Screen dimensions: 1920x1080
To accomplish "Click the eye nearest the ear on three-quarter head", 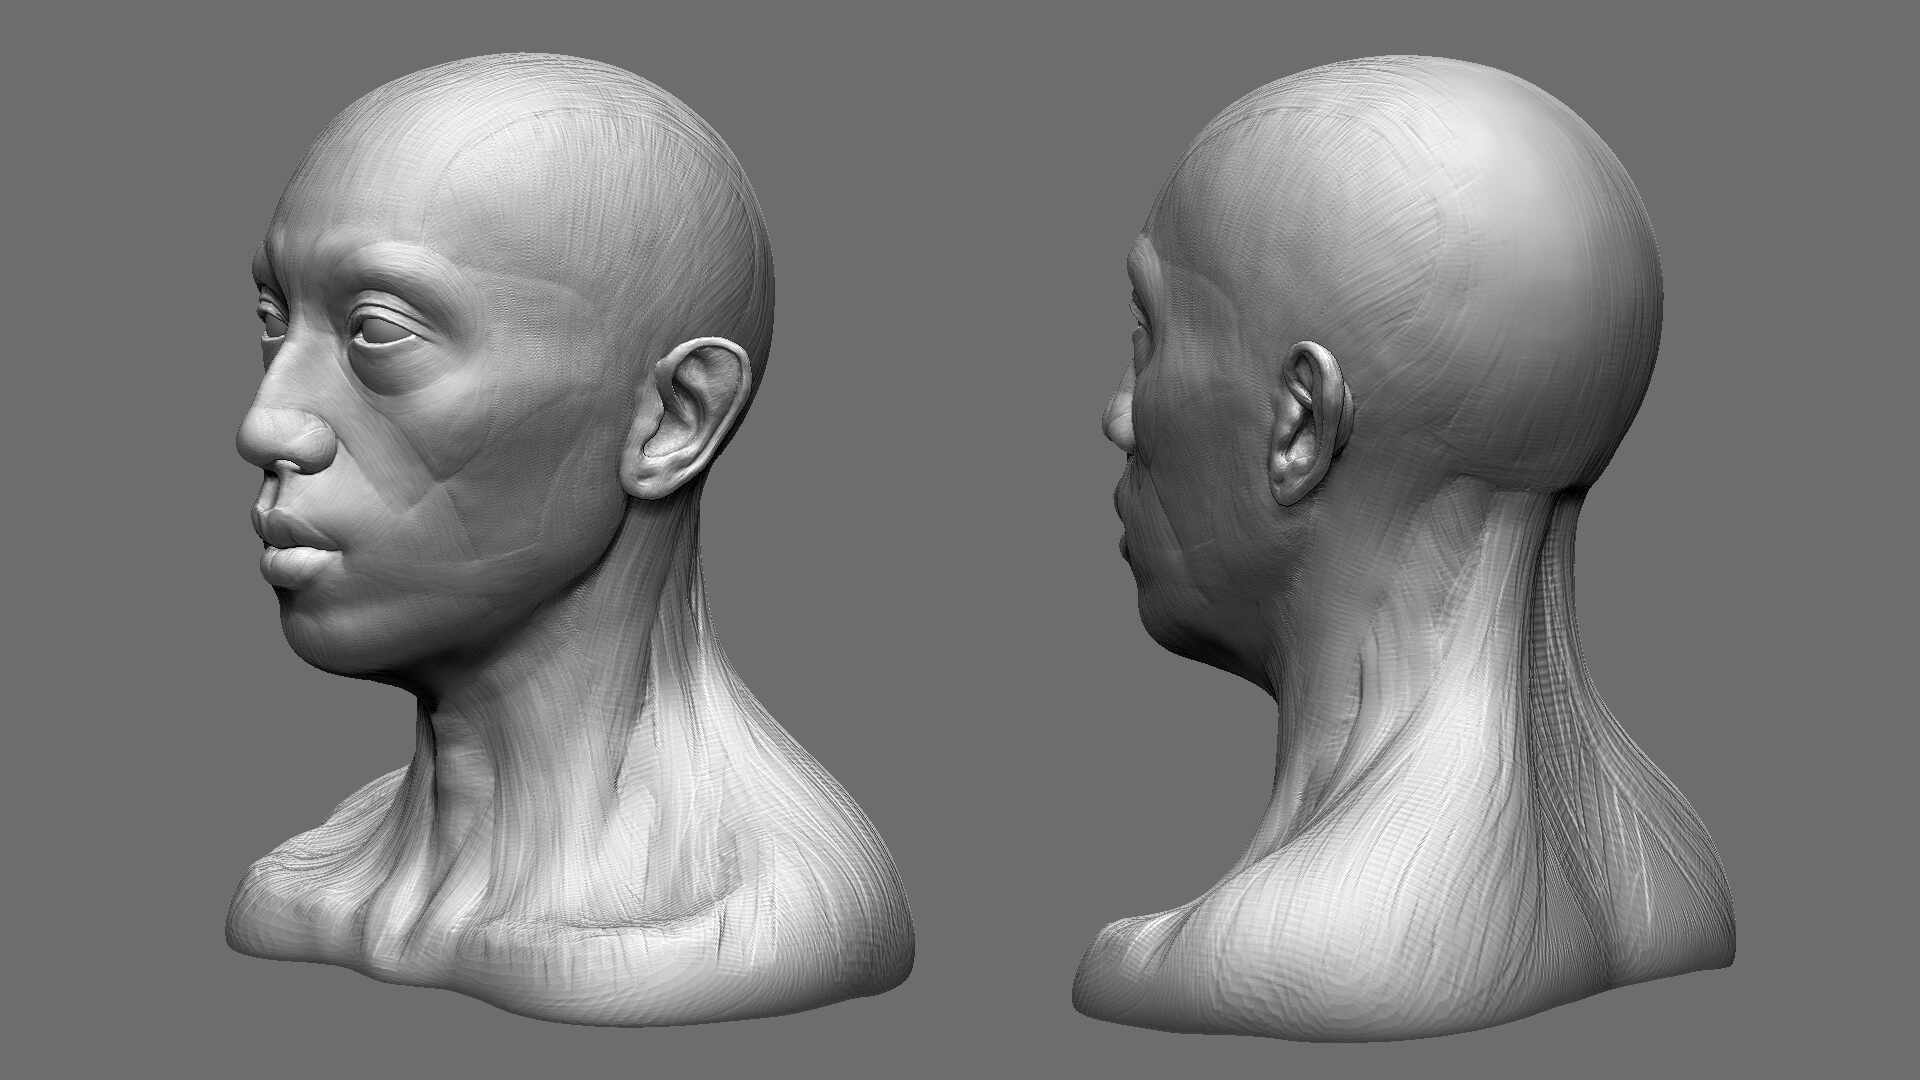I will (385, 330).
